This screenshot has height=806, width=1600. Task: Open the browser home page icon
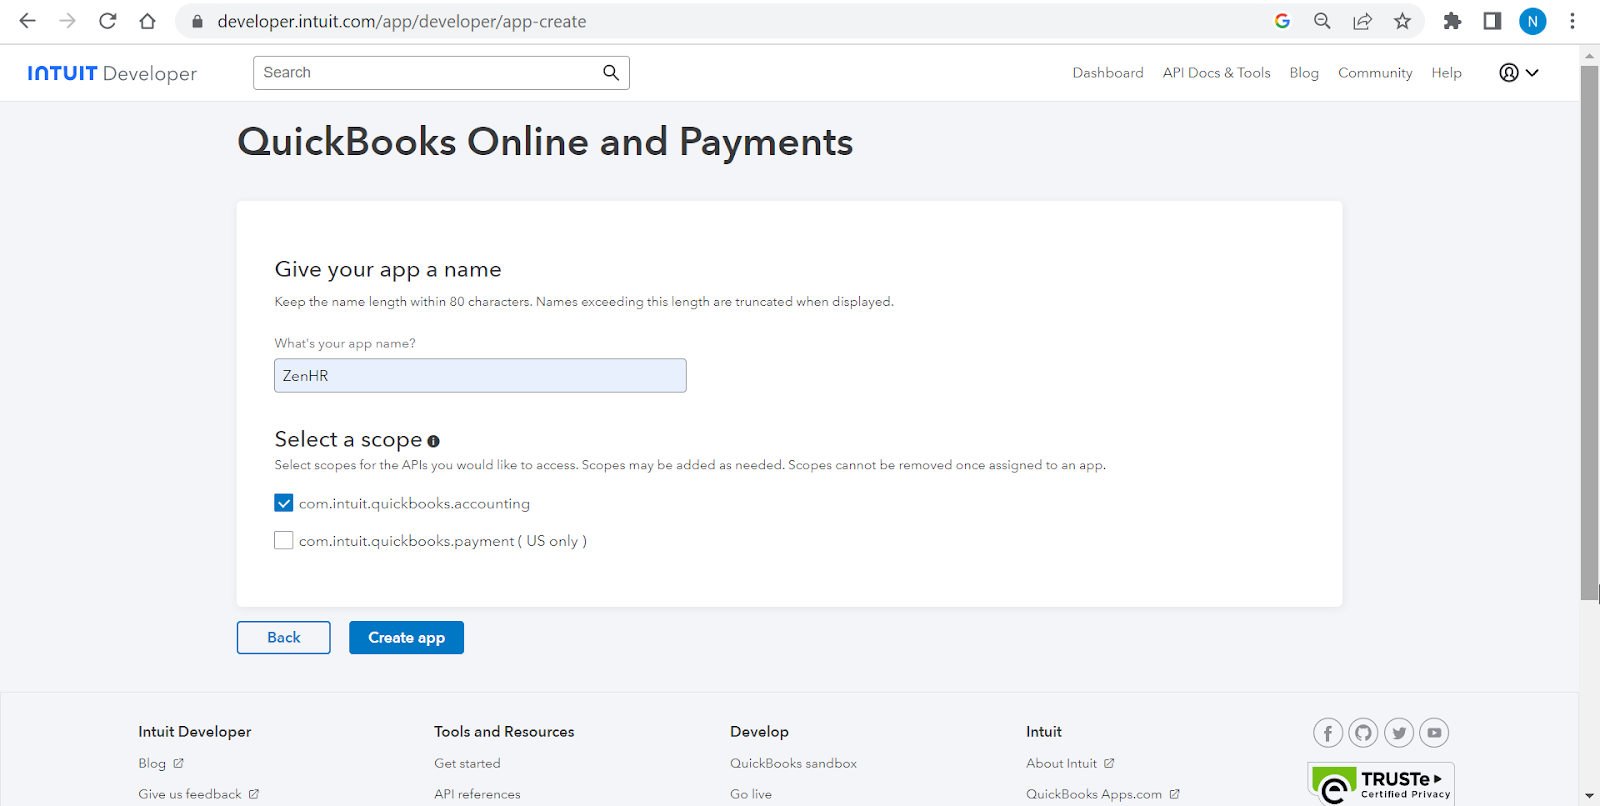tap(147, 21)
